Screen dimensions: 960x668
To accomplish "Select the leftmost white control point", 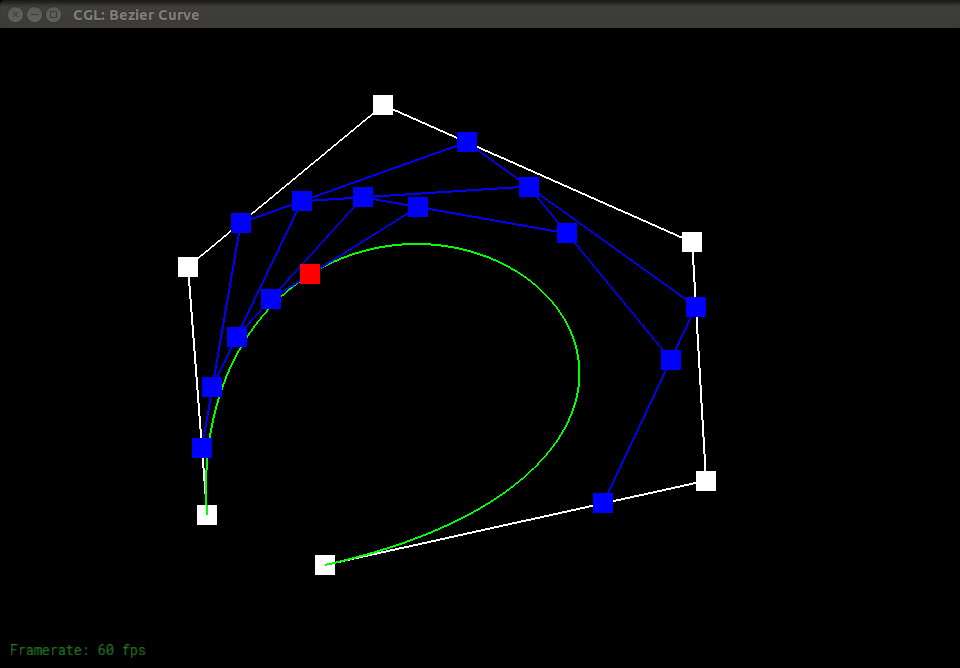I will tap(188, 267).
